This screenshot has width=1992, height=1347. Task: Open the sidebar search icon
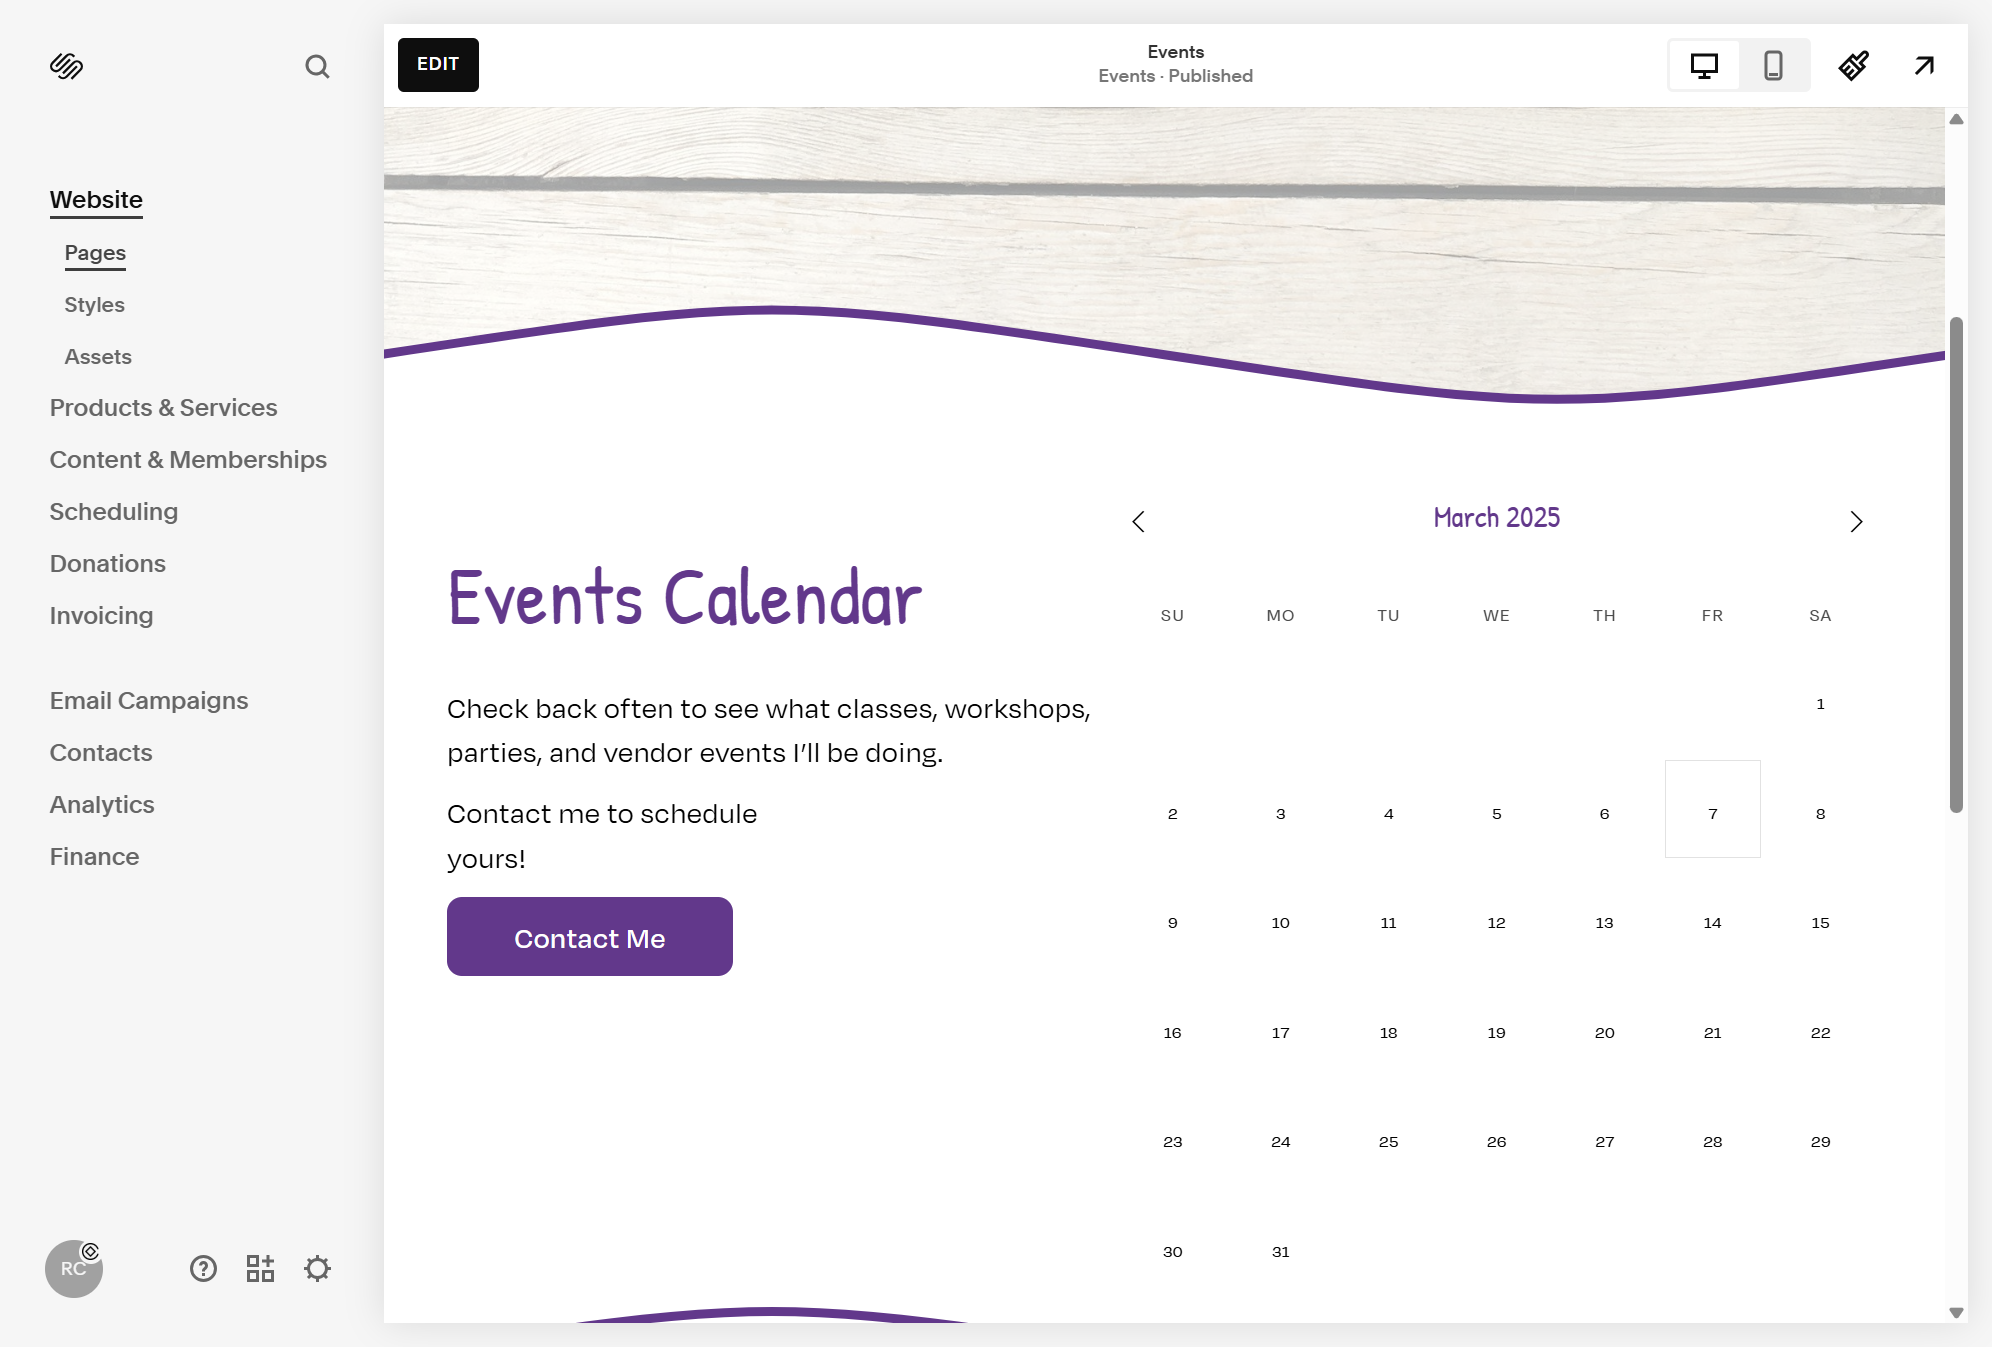[x=317, y=66]
